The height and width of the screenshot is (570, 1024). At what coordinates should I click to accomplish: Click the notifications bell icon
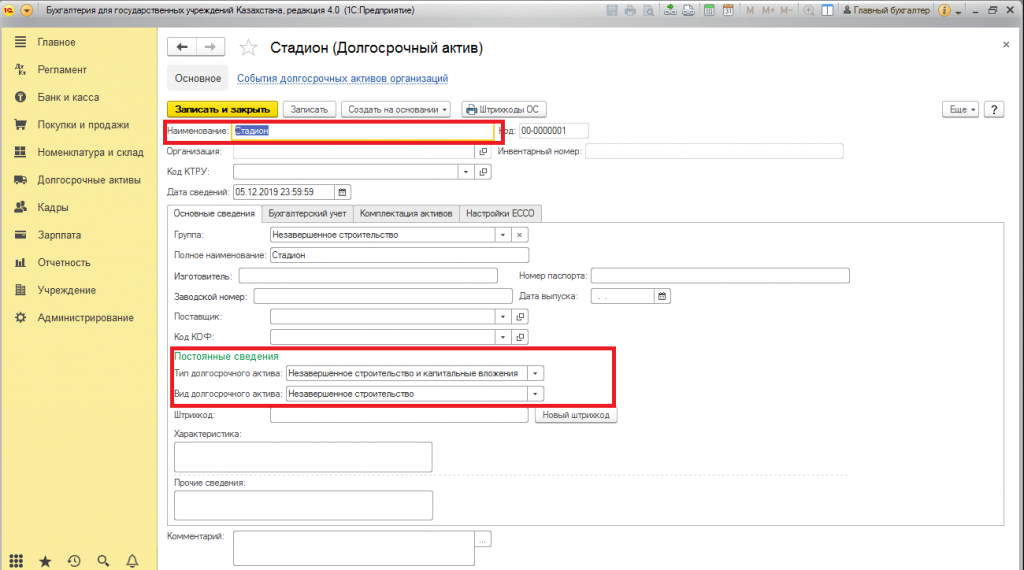coord(133,562)
